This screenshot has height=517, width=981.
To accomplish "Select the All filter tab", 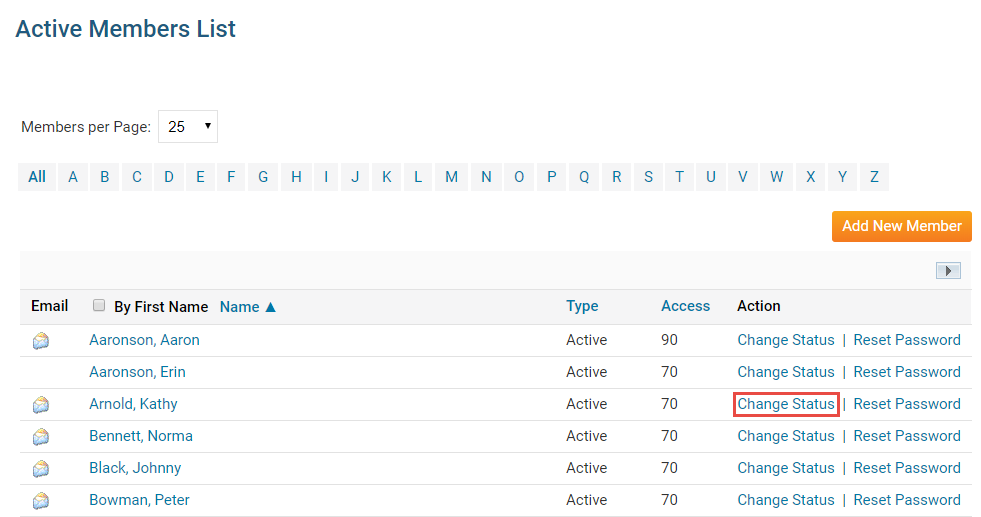I will 37,177.
